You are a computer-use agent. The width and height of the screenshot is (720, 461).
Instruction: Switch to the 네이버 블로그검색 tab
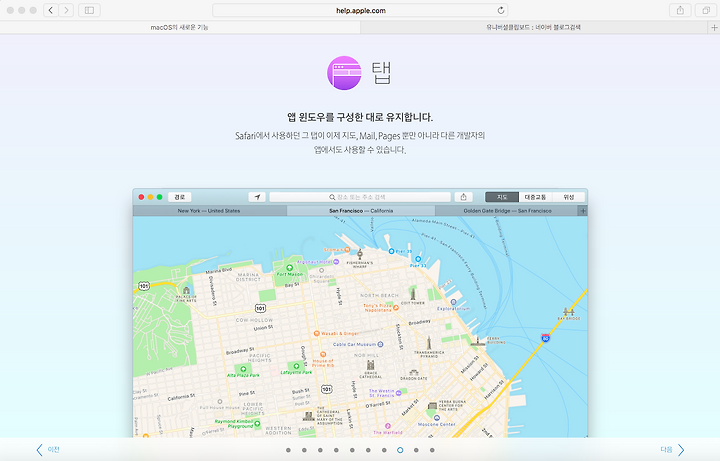pyautogui.click(x=534, y=28)
